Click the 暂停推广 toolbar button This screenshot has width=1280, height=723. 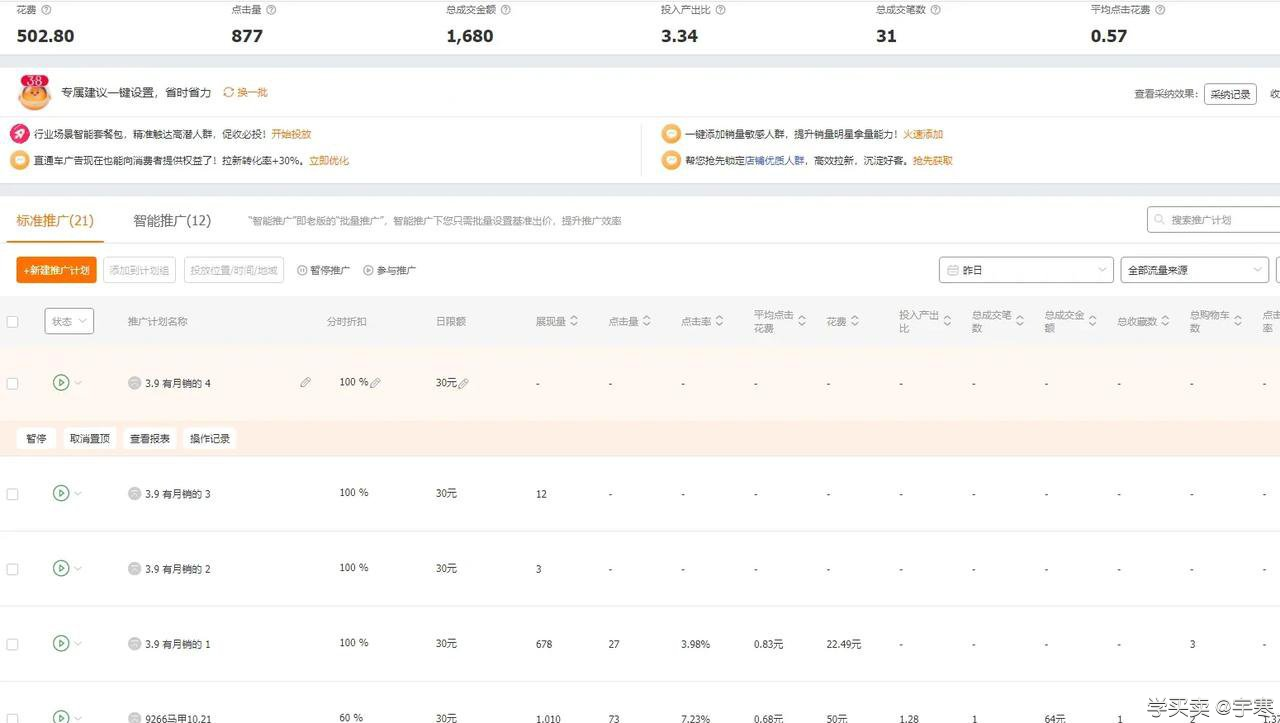click(x=324, y=270)
